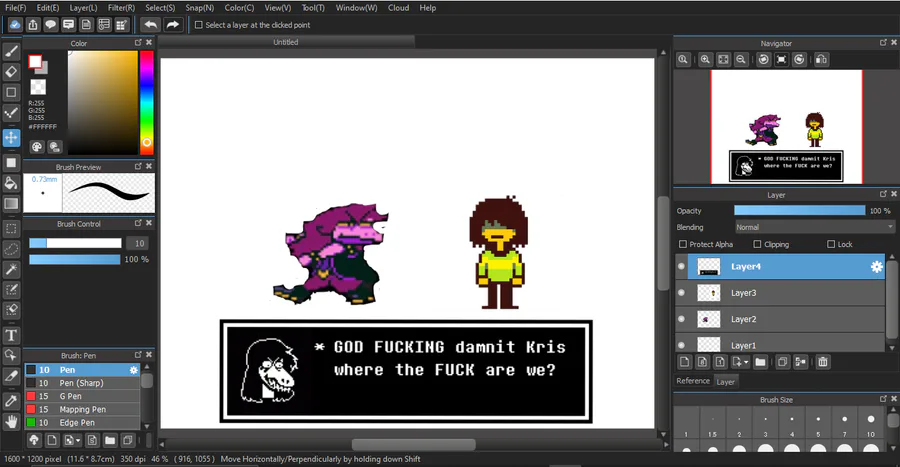Open Pen brush settings gear

134,370
